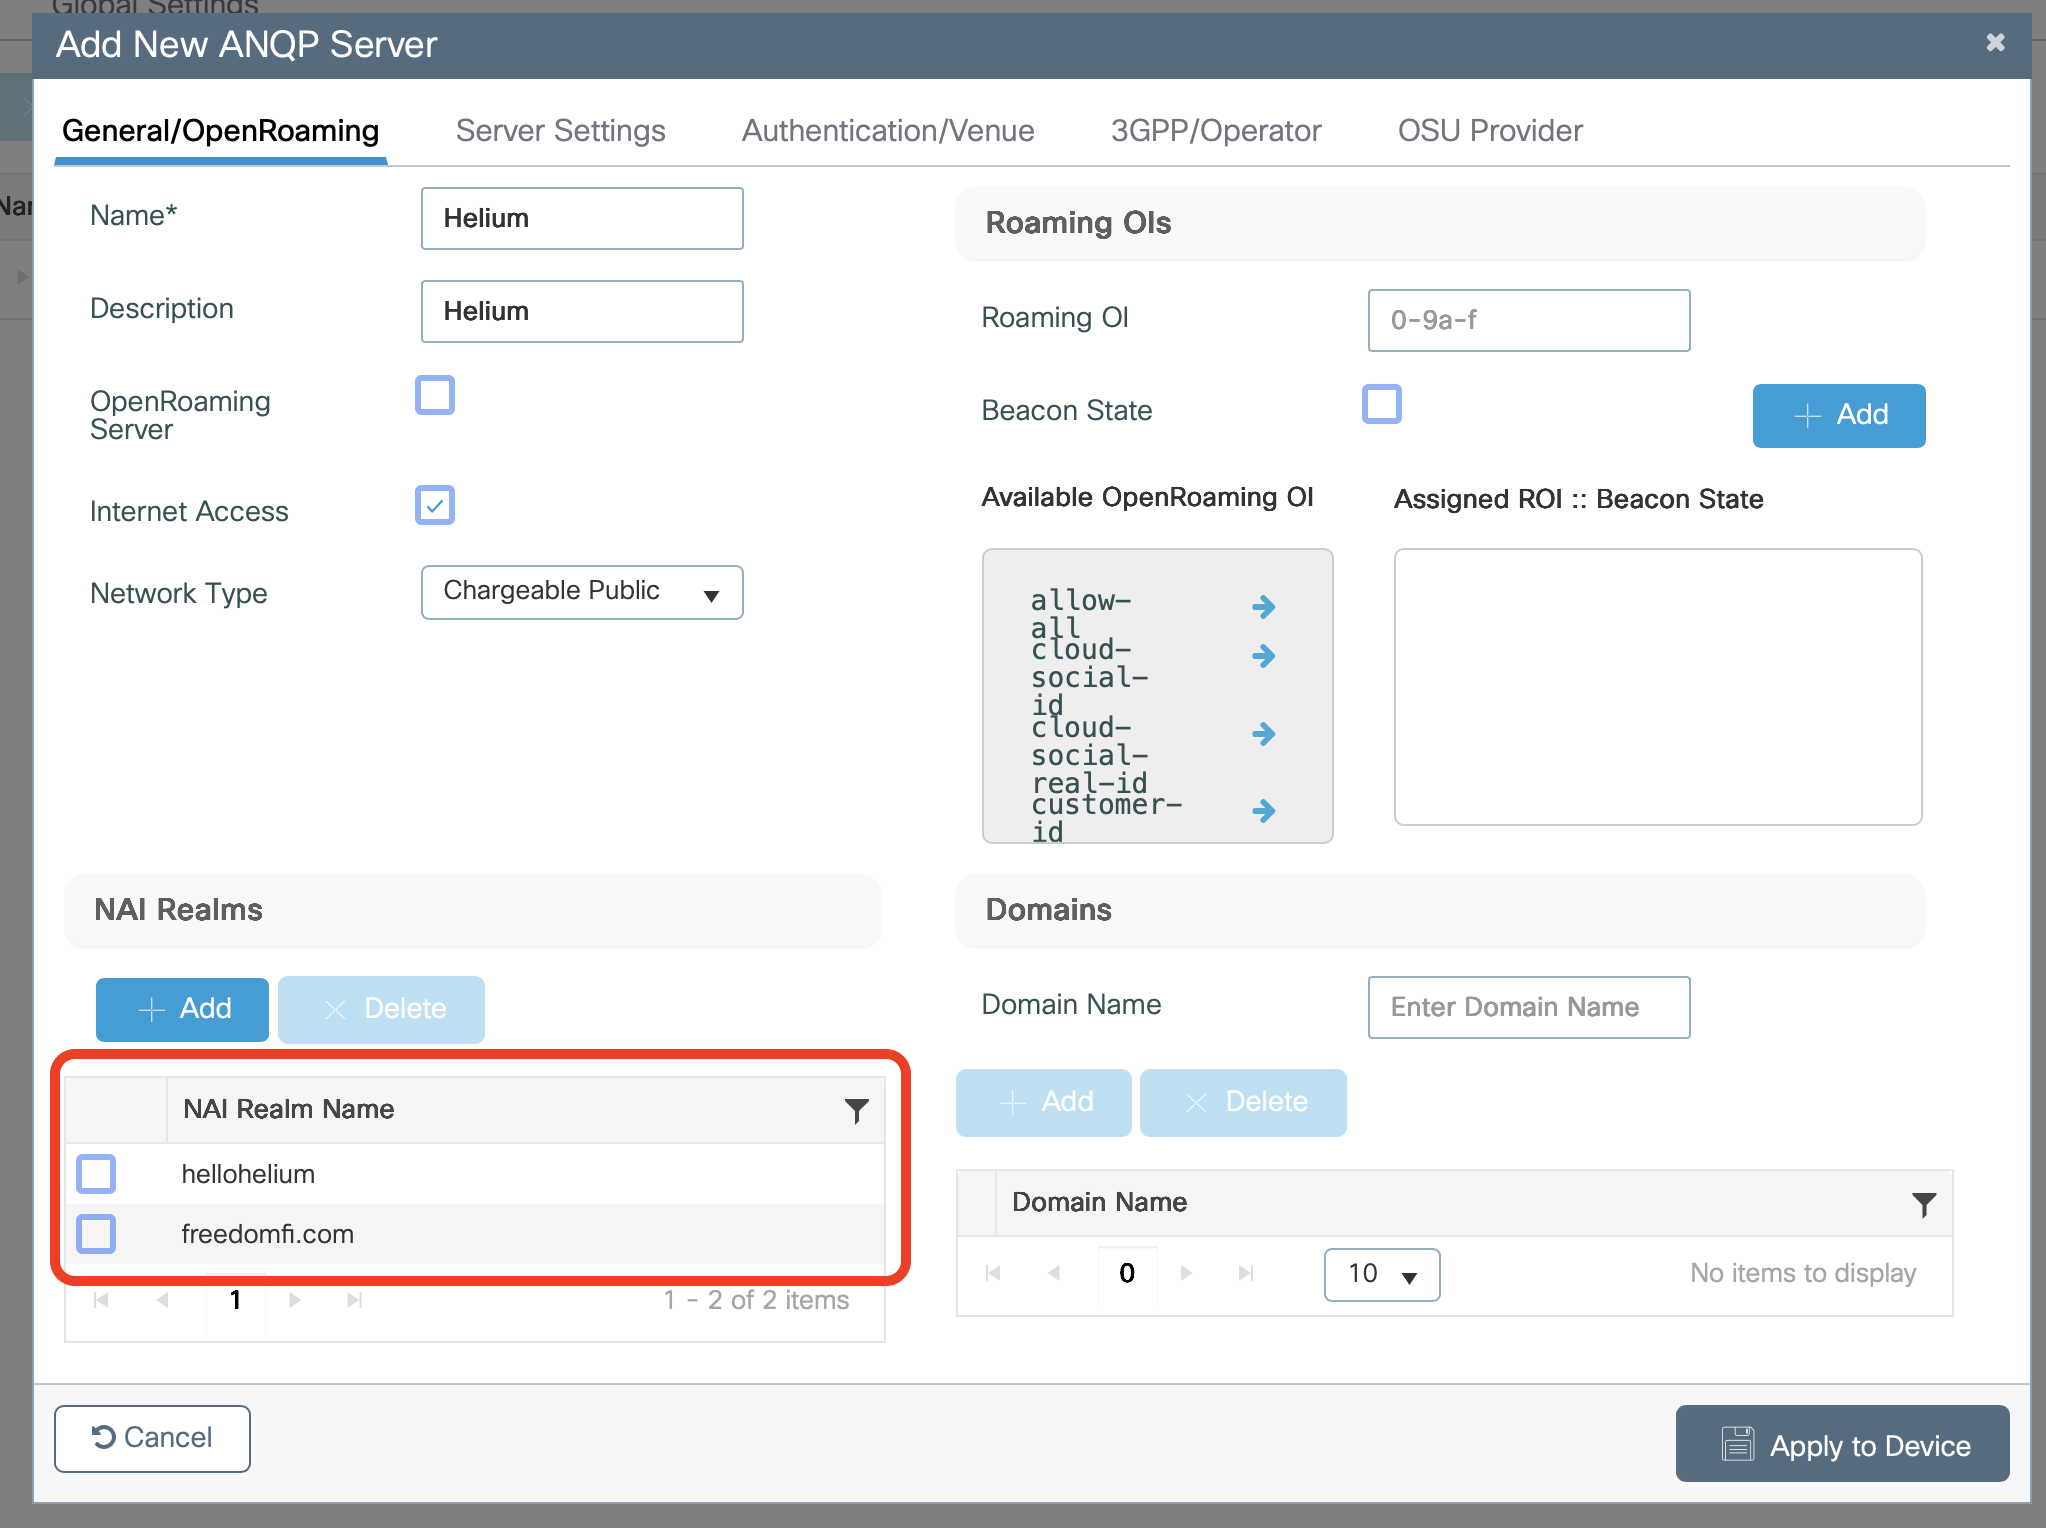This screenshot has width=2046, height=1528.
Task: Select the hellohelium realm checkbox
Action: 96,1174
